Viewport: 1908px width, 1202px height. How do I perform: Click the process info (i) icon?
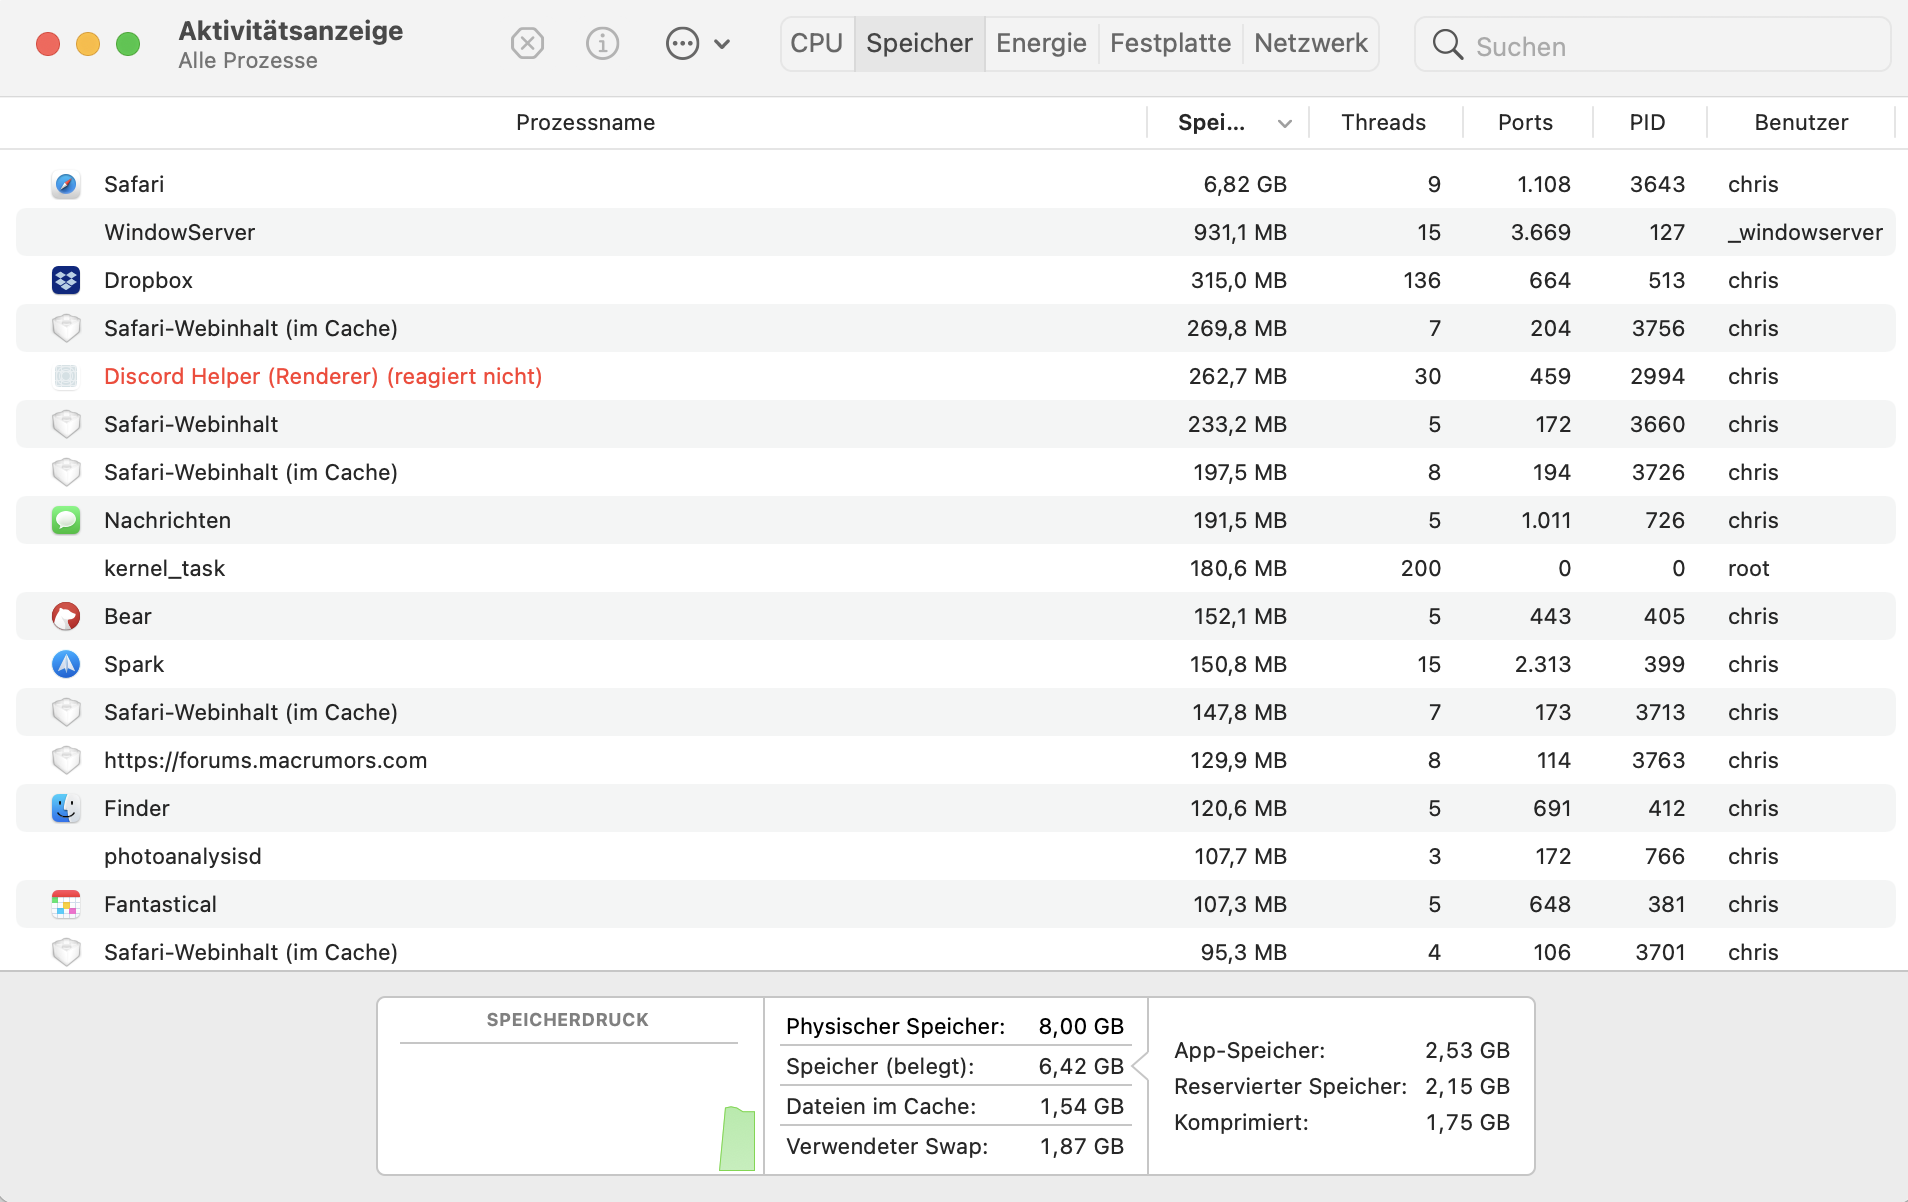602,44
